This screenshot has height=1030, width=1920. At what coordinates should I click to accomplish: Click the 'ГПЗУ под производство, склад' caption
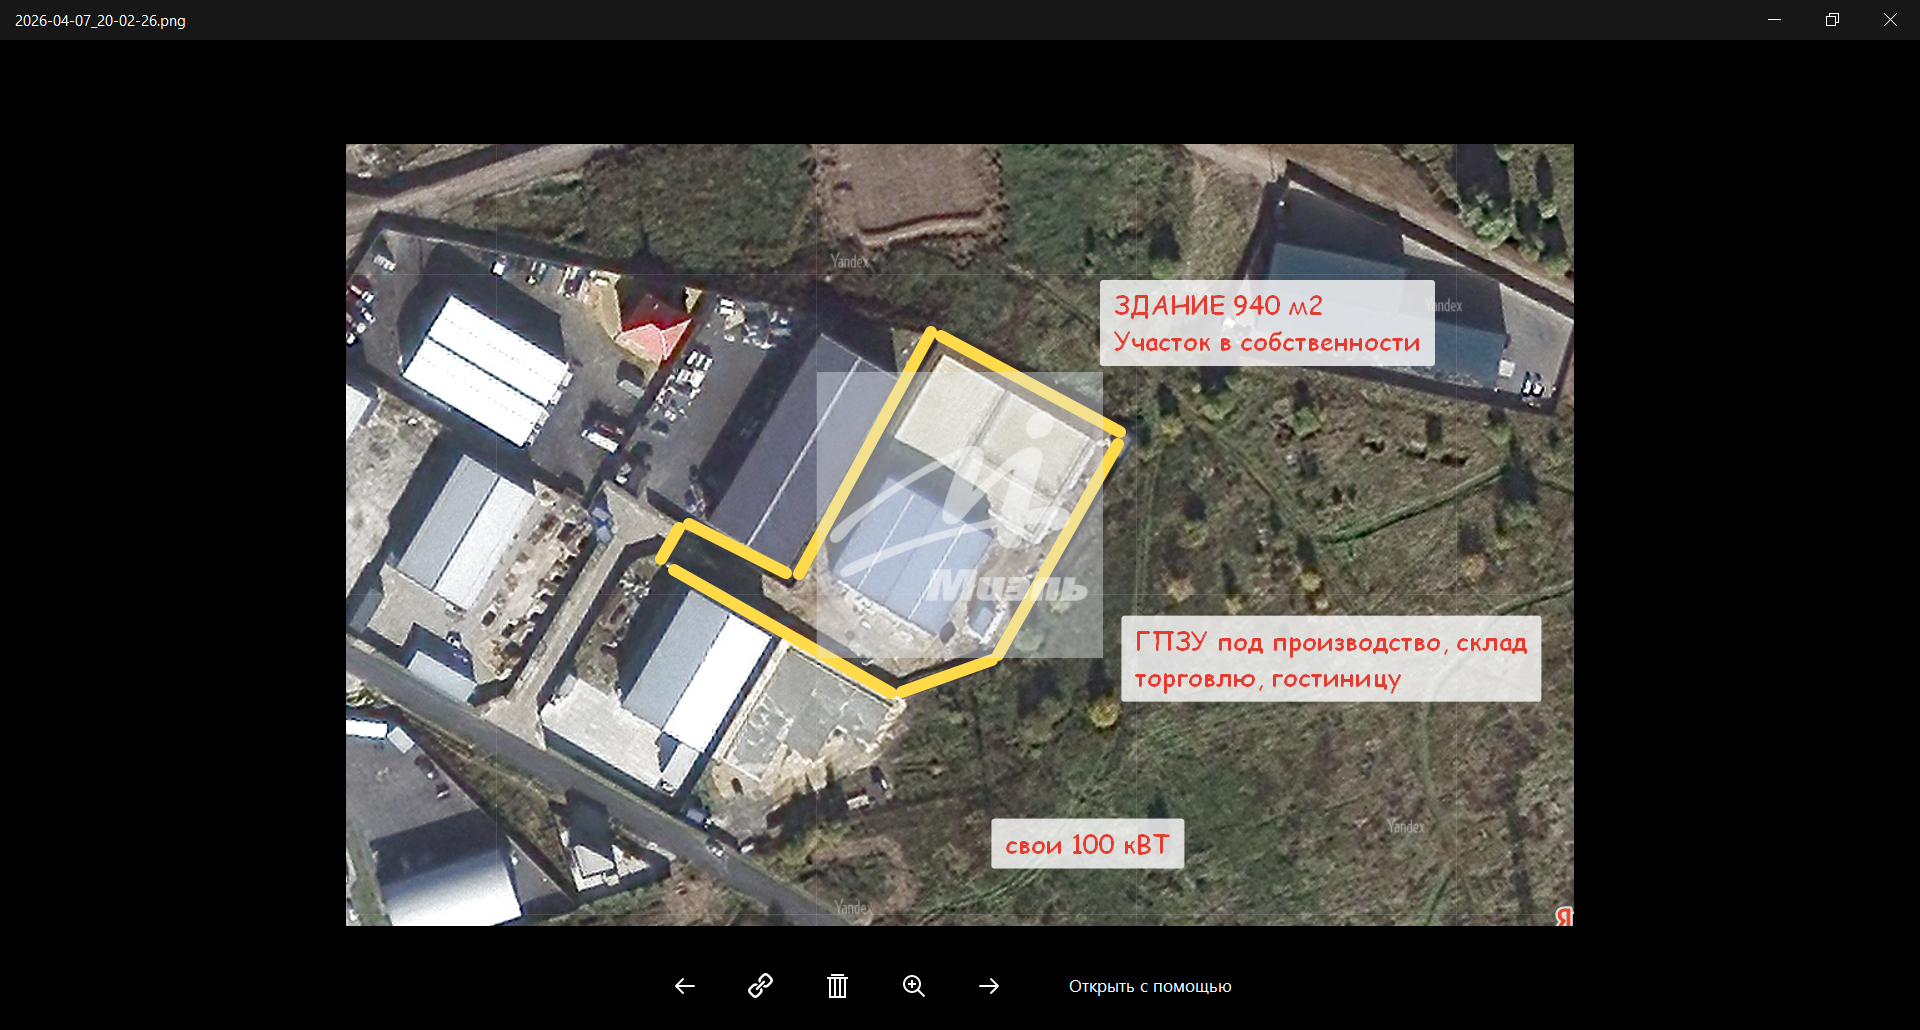click(1330, 642)
